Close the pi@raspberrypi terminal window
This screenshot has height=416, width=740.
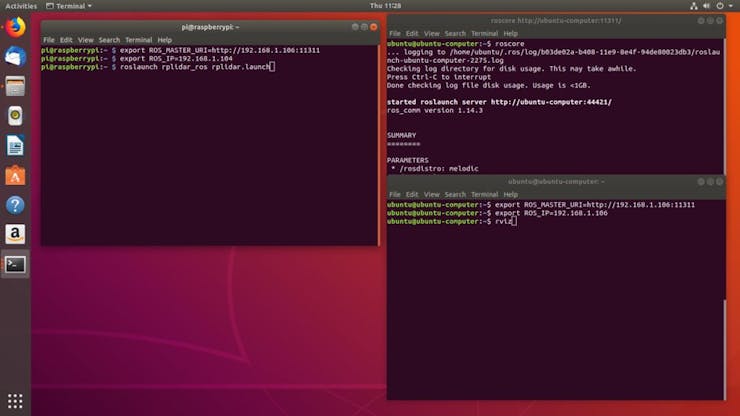click(373, 27)
